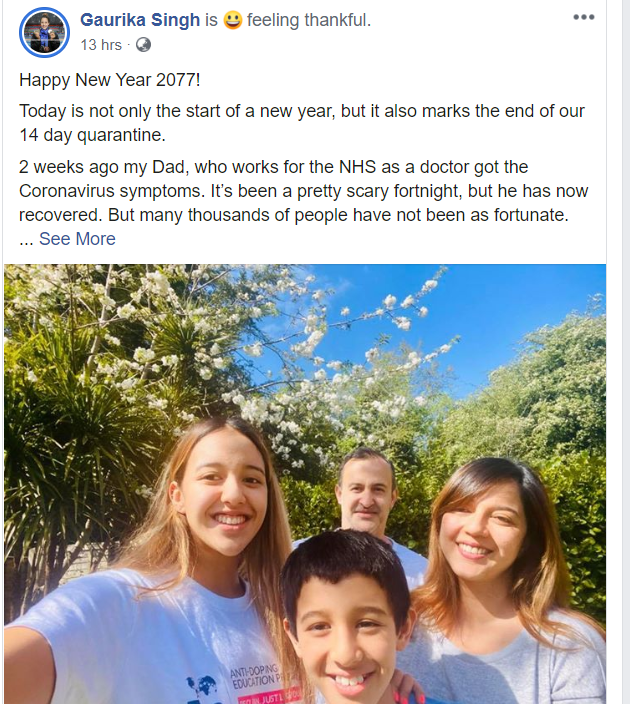The width and height of the screenshot is (630, 704).
Task: Expand post text with See More
Action: coord(77,238)
